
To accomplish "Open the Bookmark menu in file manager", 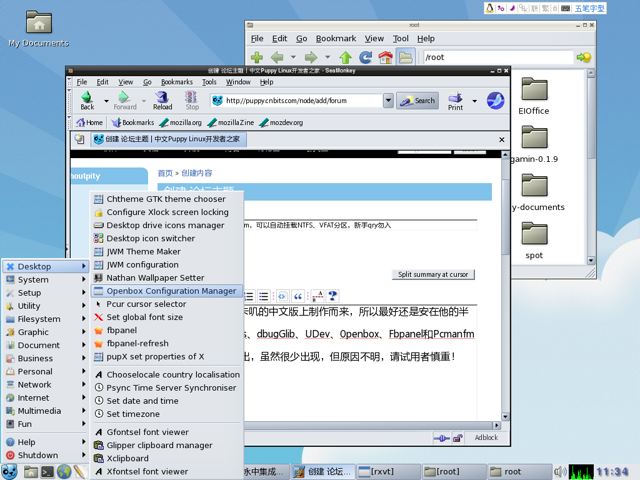I will click(336, 39).
